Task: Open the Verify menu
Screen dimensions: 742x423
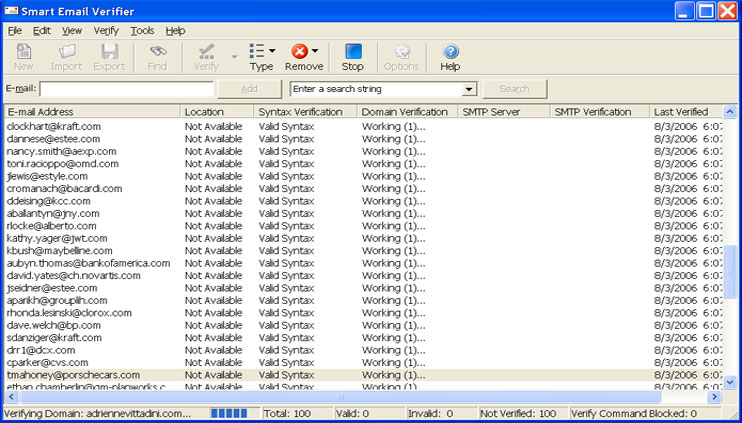Action: click(x=106, y=31)
